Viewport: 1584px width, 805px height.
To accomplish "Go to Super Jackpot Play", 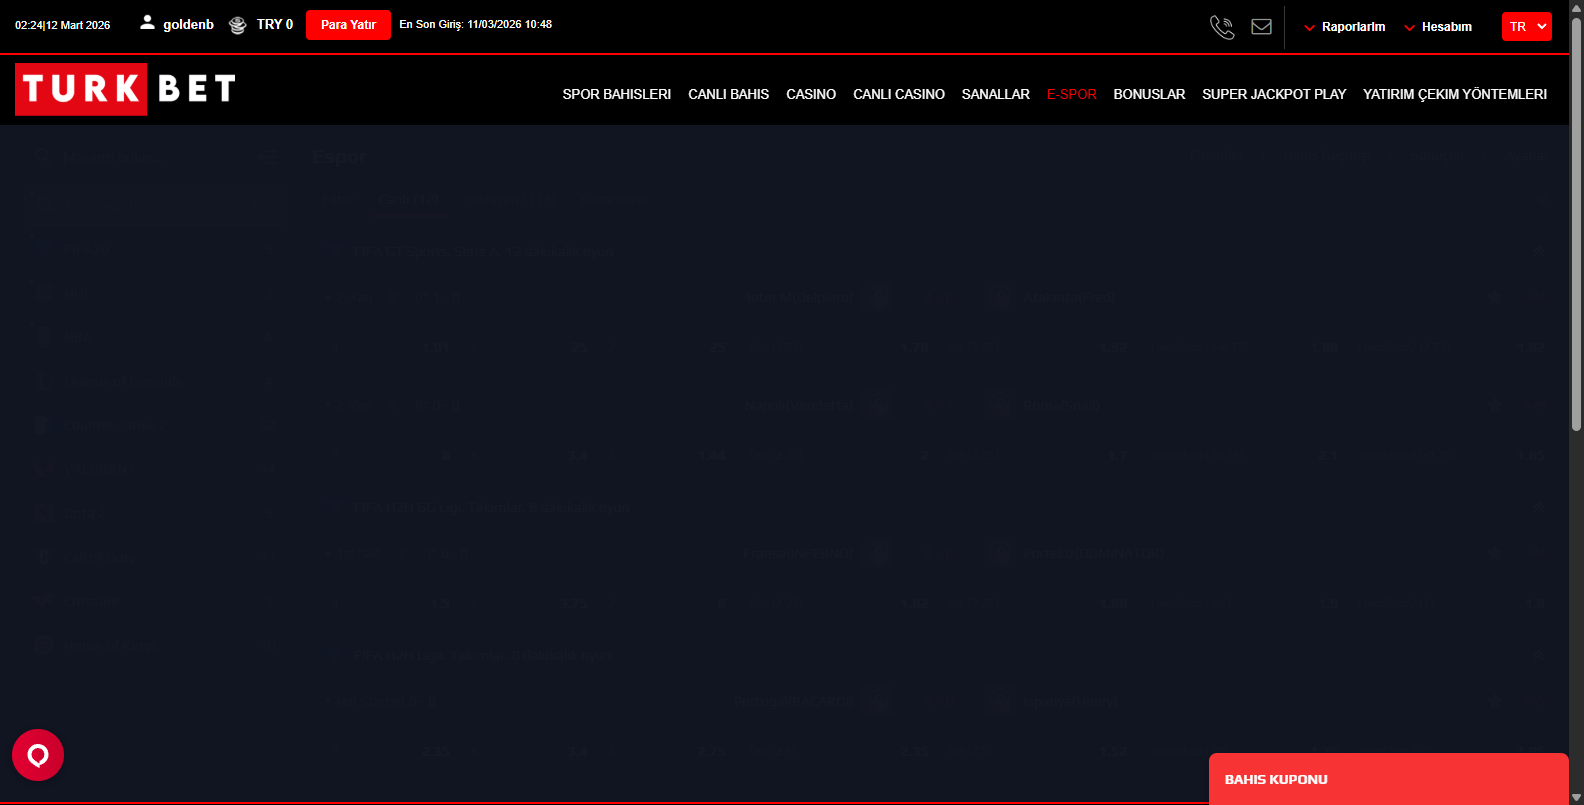I will tap(1273, 94).
